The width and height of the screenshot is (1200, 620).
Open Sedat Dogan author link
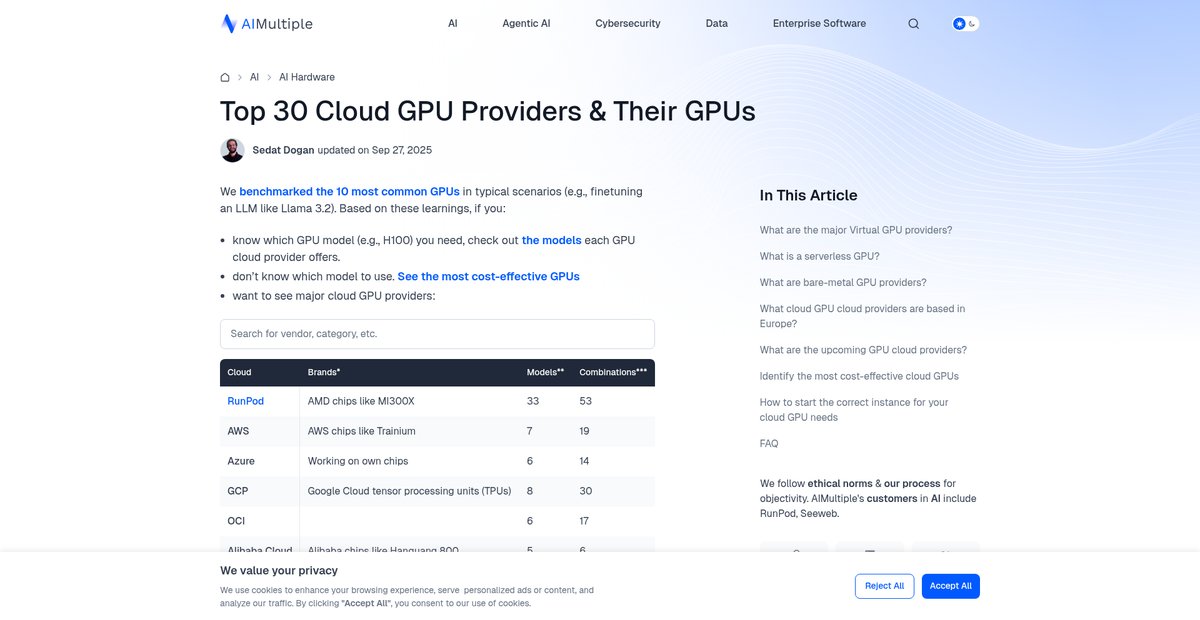click(283, 150)
